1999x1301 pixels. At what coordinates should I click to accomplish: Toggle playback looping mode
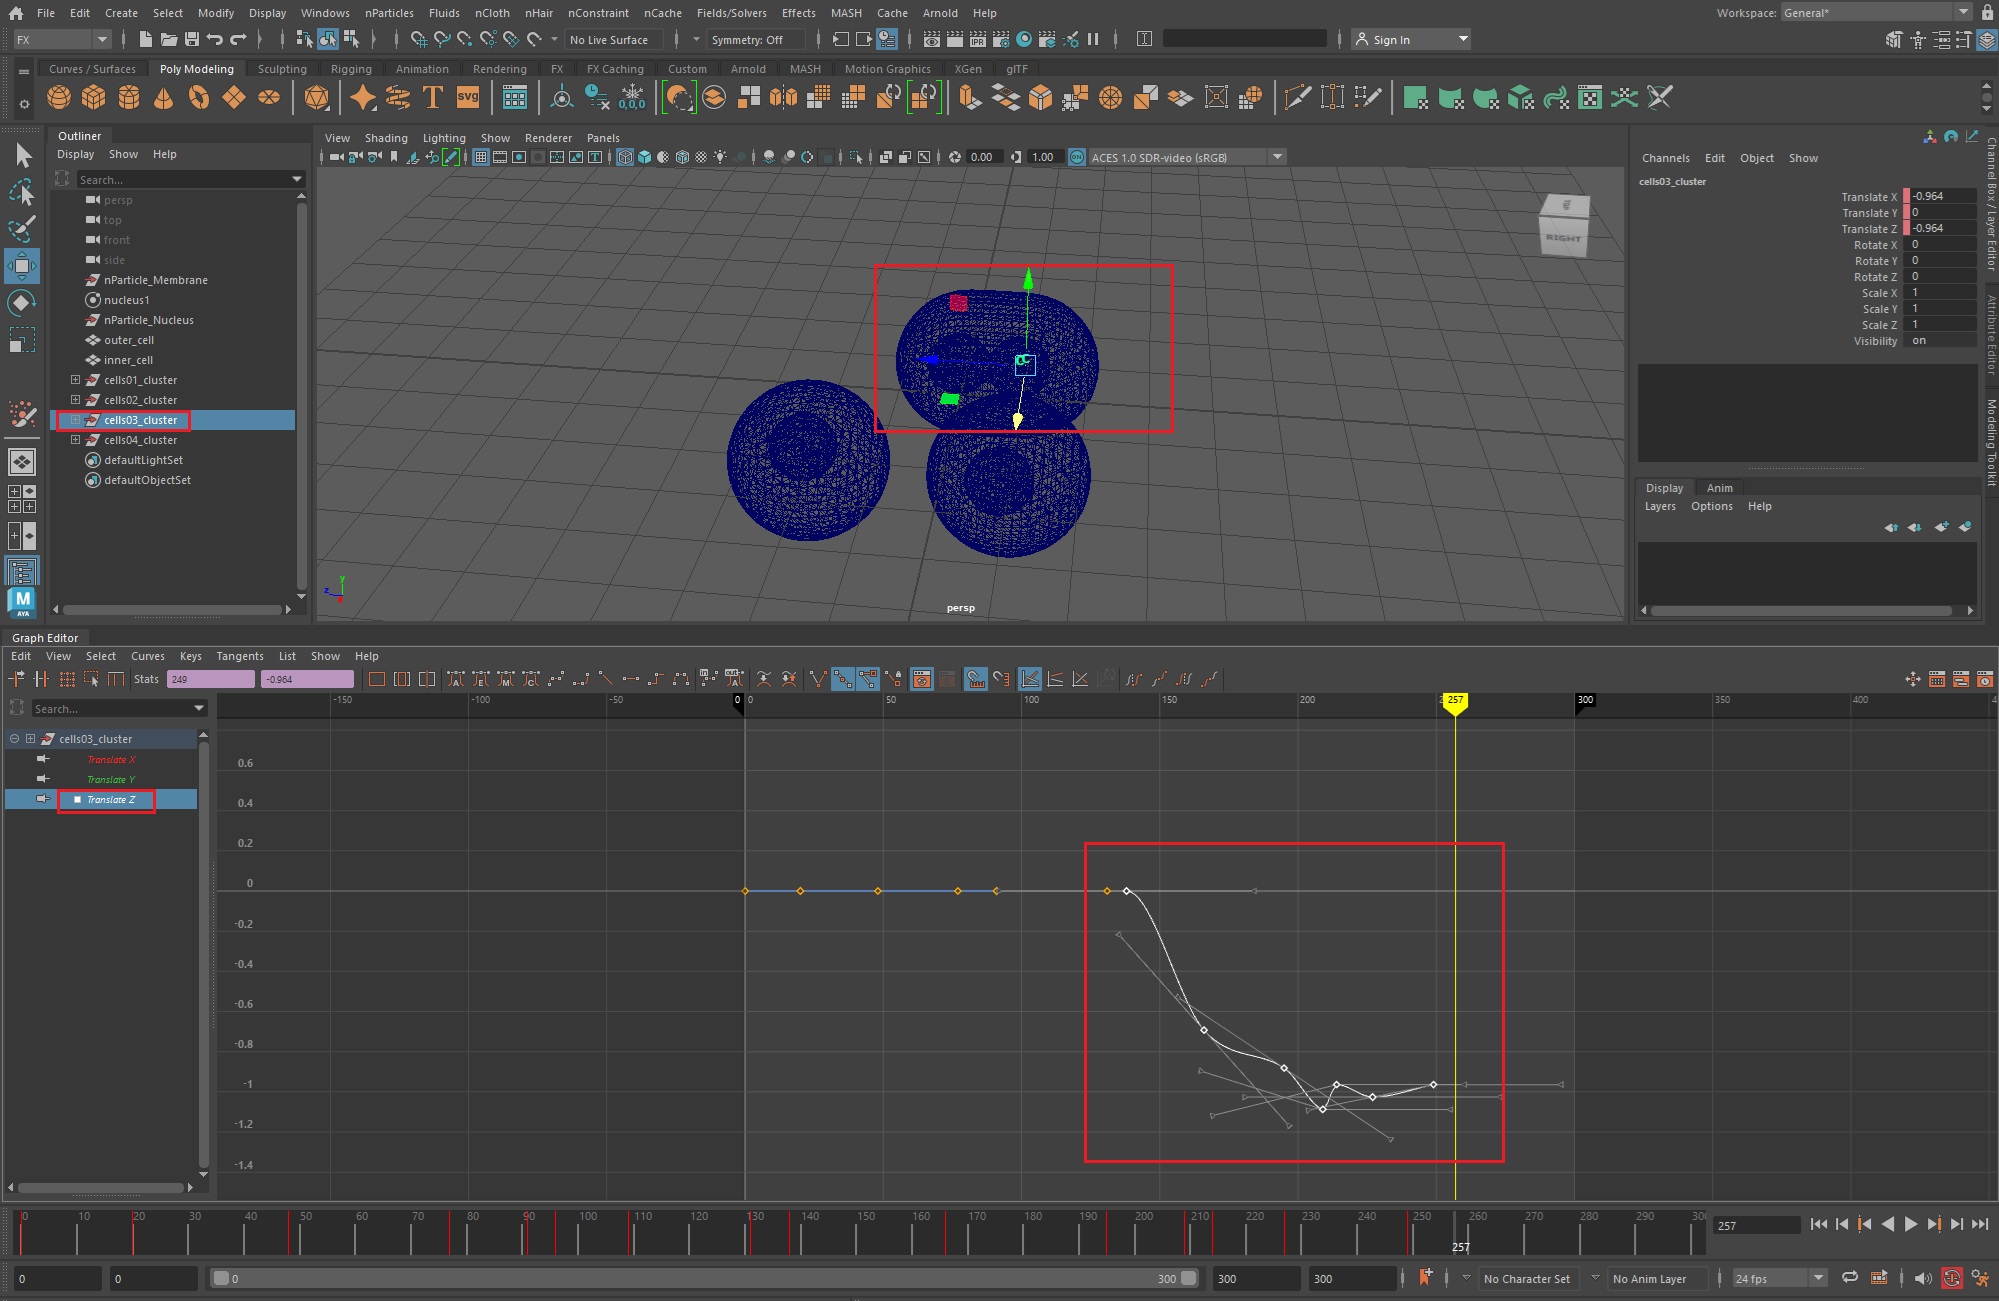pos(1850,1278)
